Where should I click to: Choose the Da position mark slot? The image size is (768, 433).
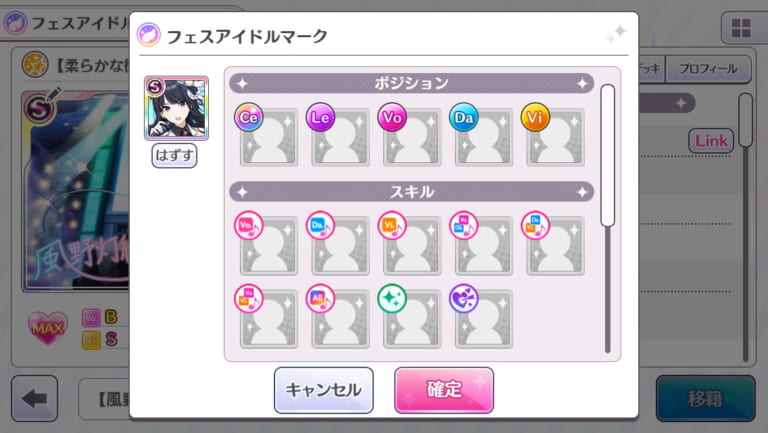coord(483,137)
